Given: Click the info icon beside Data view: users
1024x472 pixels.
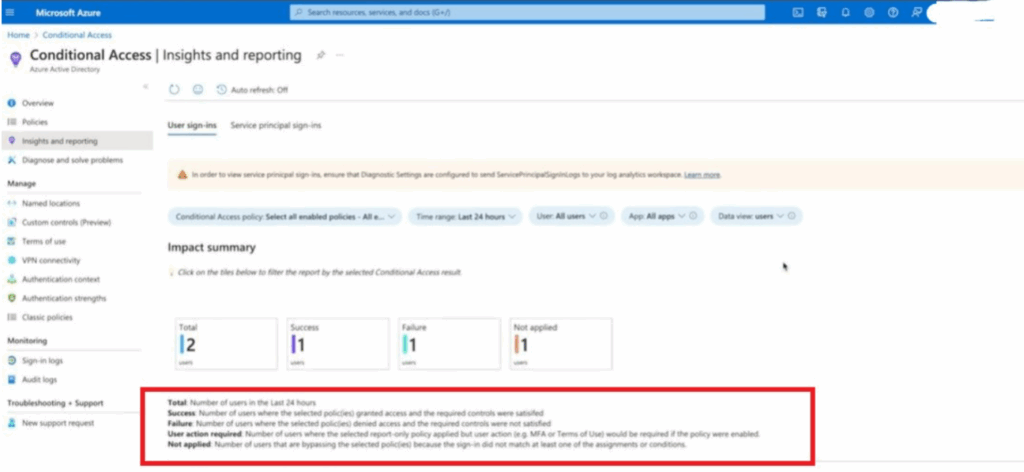Looking at the screenshot, I should click(x=792, y=216).
